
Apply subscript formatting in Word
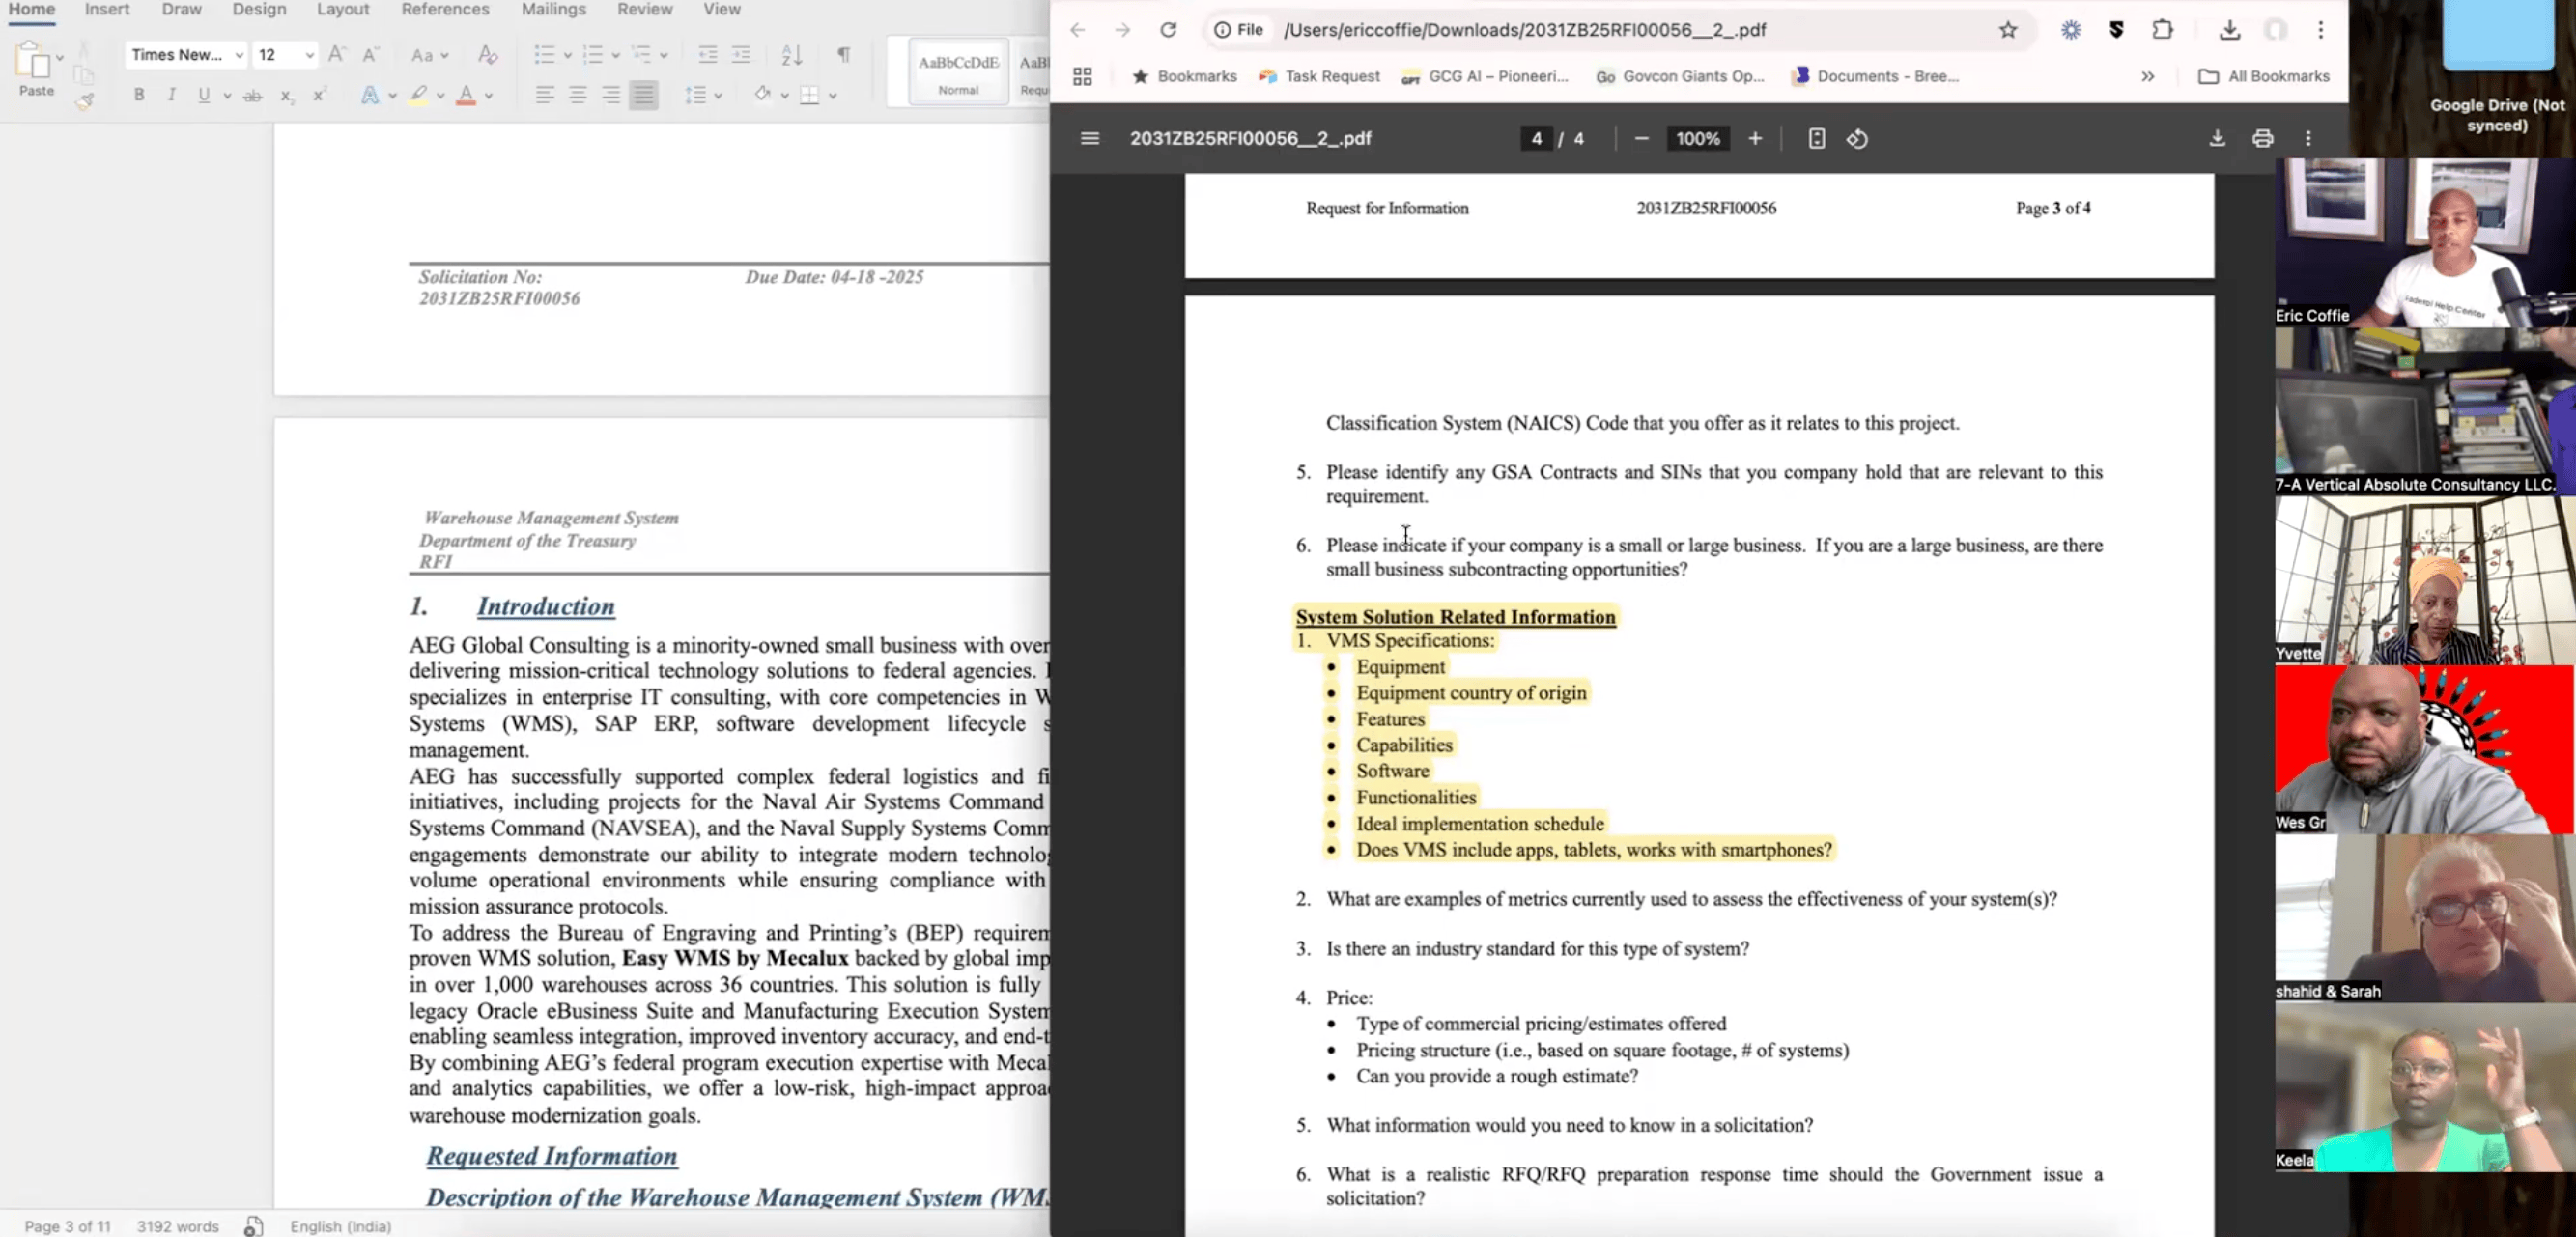click(286, 96)
